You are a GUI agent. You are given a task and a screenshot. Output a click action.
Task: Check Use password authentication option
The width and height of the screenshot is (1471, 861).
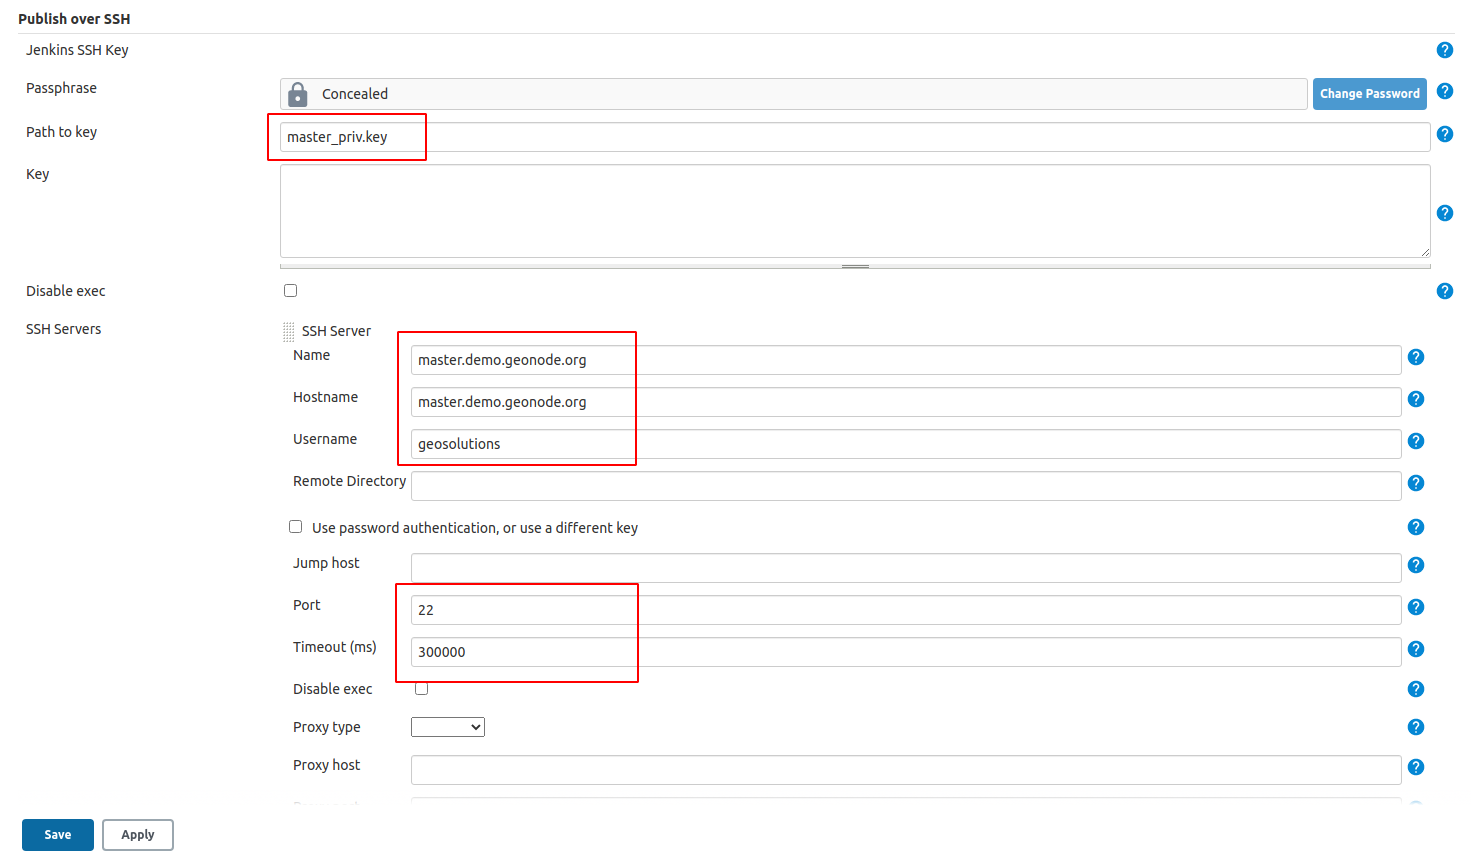(296, 527)
